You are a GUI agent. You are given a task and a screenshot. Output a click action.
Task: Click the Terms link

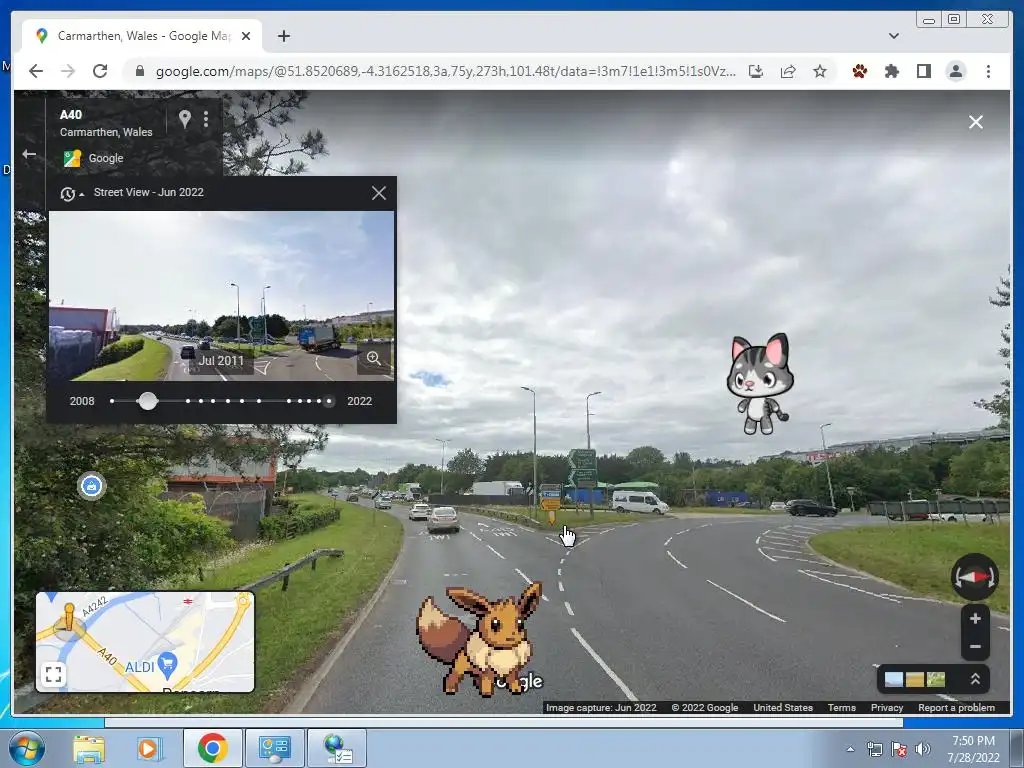pos(841,707)
